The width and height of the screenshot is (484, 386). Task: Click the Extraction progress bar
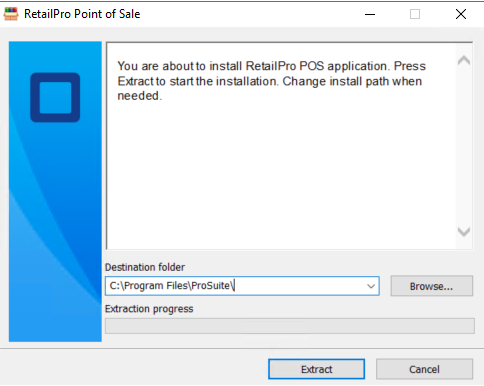pos(290,326)
